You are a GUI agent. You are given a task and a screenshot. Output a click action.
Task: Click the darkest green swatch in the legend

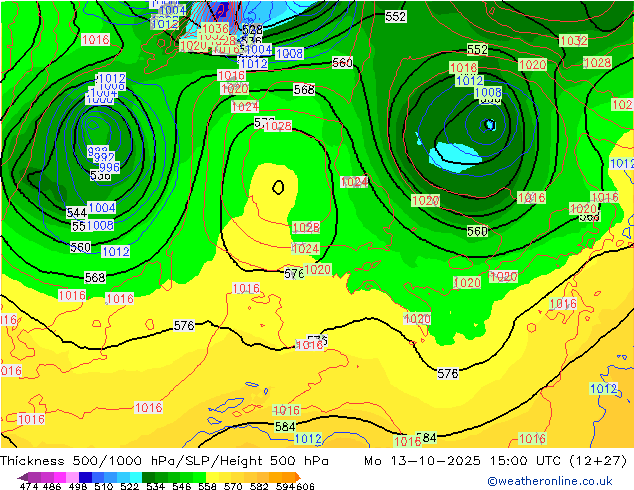coord(148,477)
